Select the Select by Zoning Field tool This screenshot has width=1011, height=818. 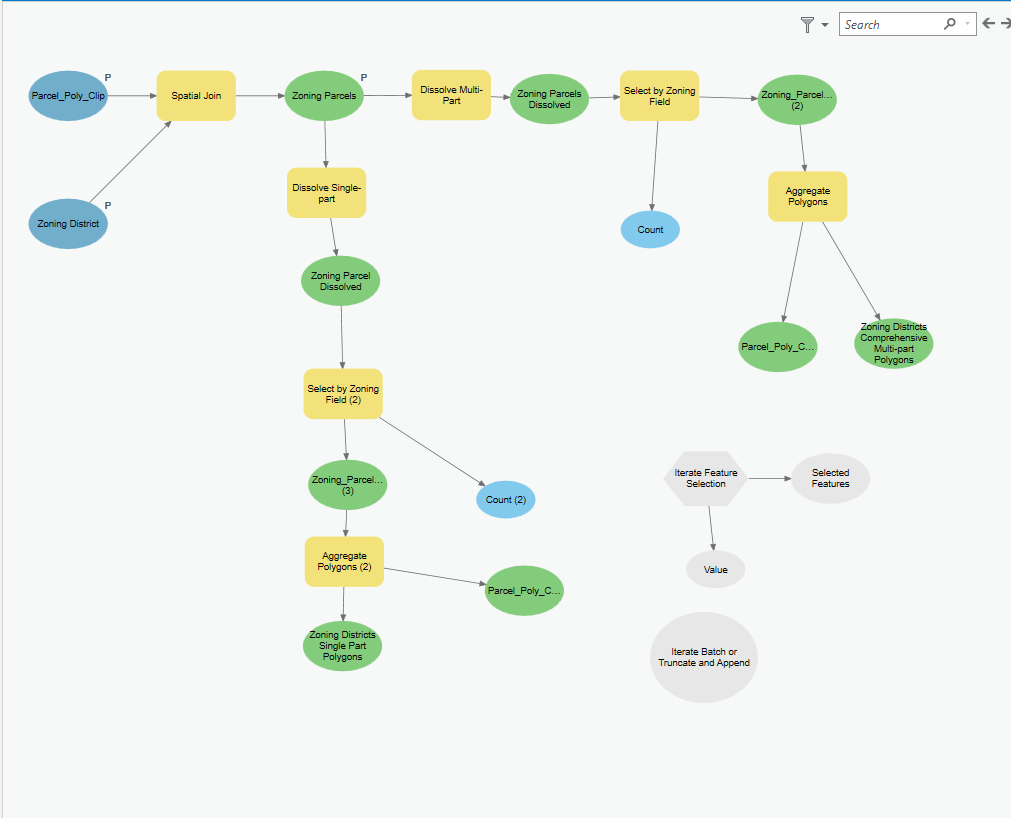tap(660, 96)
